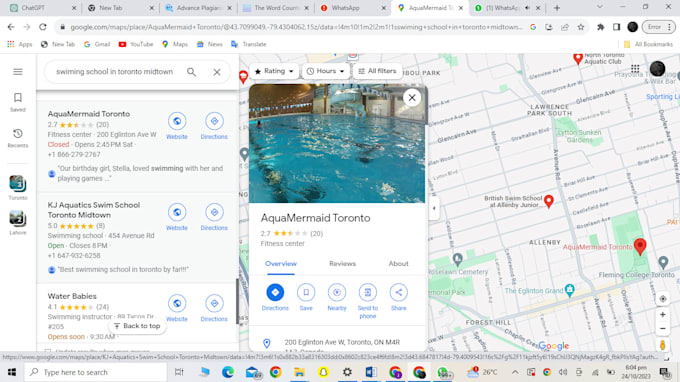This screenshot has height=382, width=680.
Task: Get directions to KJ Aquatics Swim School
Action: (x=214, y=212)
